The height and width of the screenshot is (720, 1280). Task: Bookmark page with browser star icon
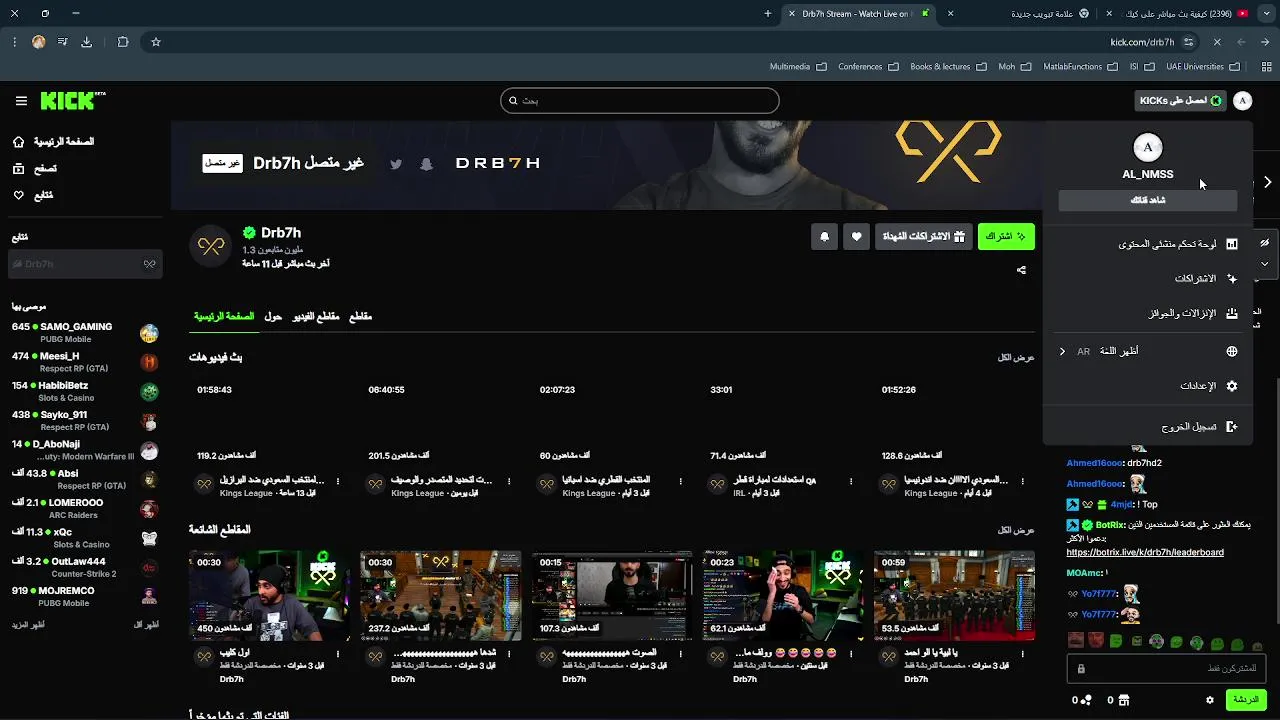tap(155, 42)
